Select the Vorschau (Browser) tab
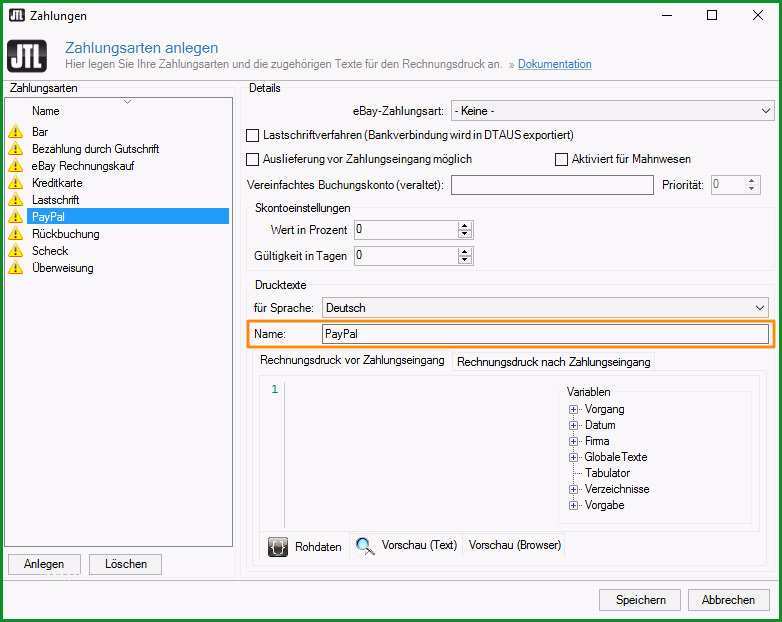 pos(515,545)
